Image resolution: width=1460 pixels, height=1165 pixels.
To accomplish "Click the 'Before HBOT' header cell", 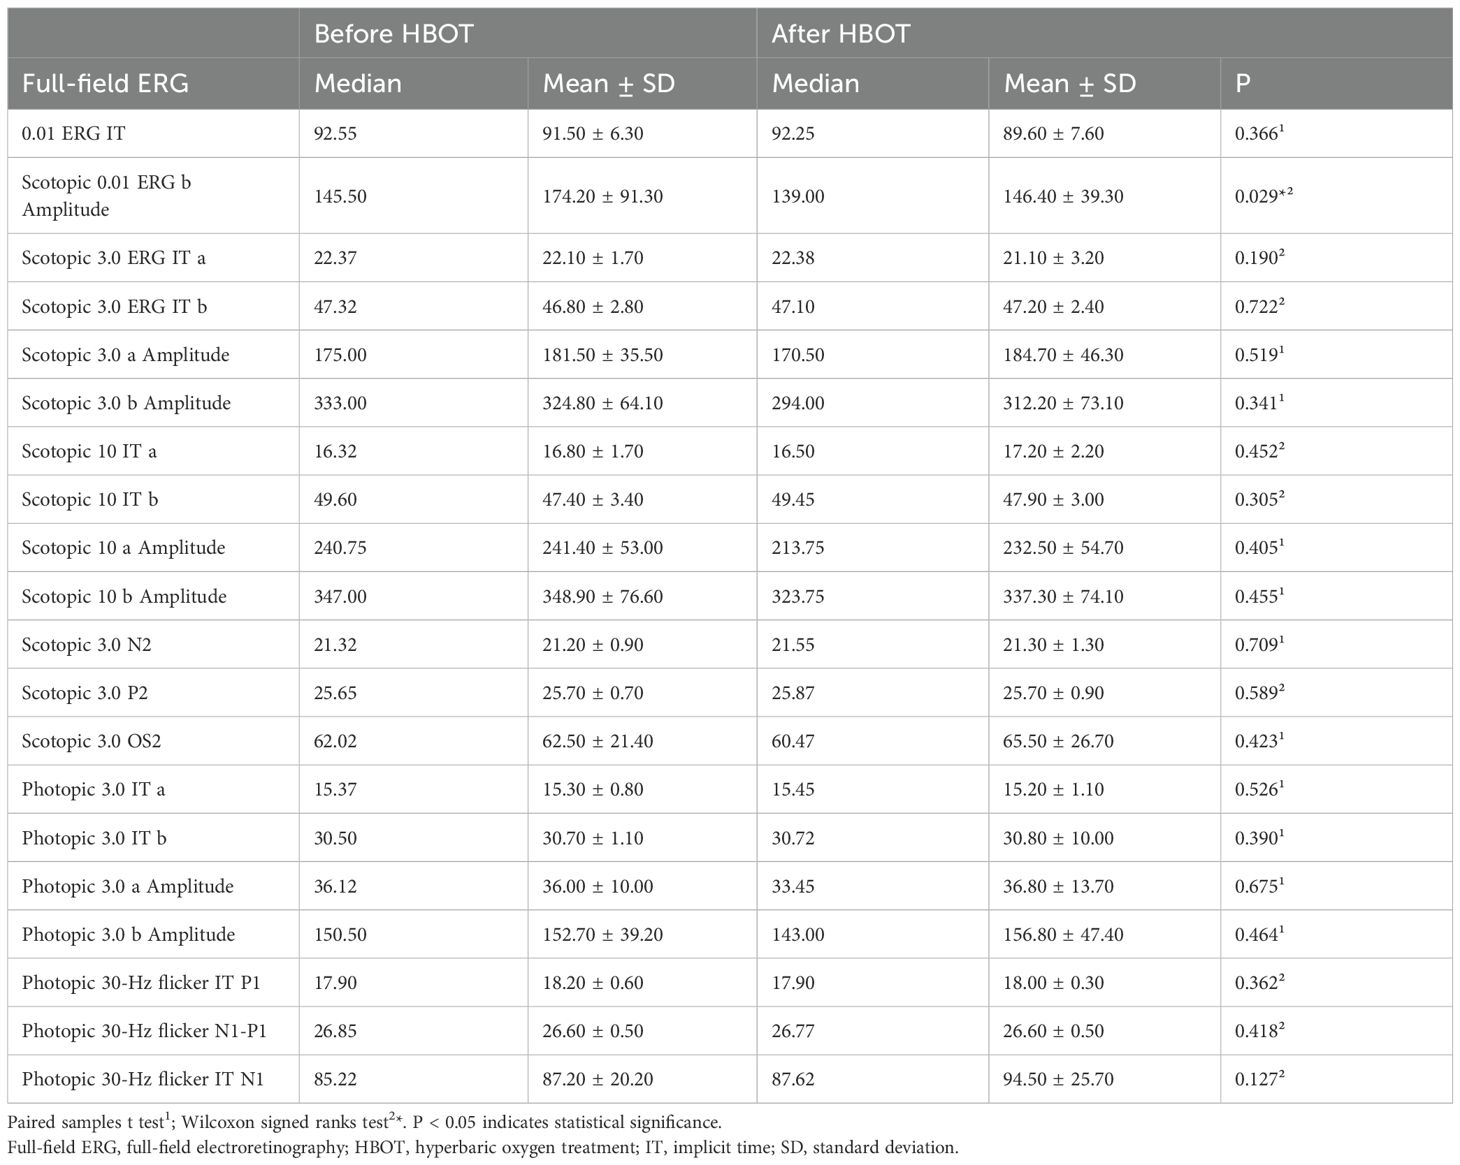I will pos(393,34).
